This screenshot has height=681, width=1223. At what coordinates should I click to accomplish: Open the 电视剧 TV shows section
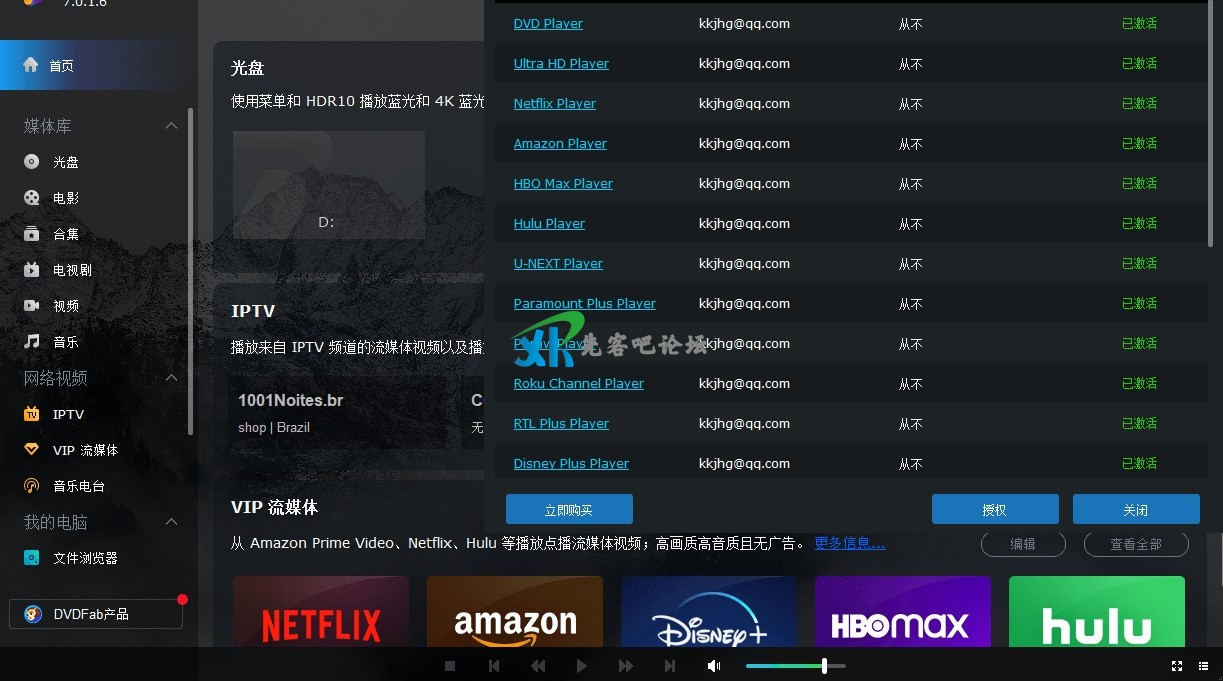click(68, 269)
